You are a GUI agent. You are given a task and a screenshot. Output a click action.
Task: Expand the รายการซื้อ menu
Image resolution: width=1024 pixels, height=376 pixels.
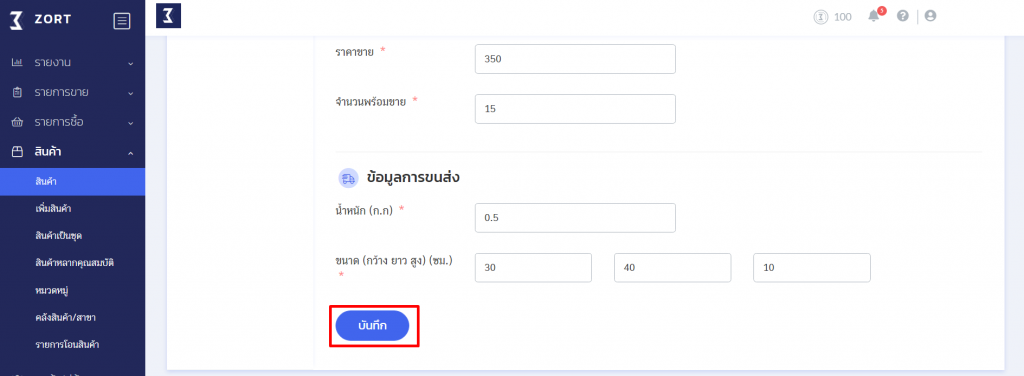(x=72, y=123)
